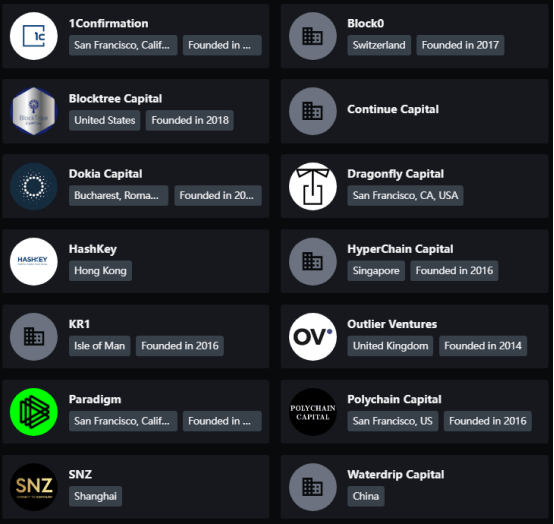Click the Dragonfly Capital logo
The height and width of the screenshot is (524, 554).
click(313, 186)
